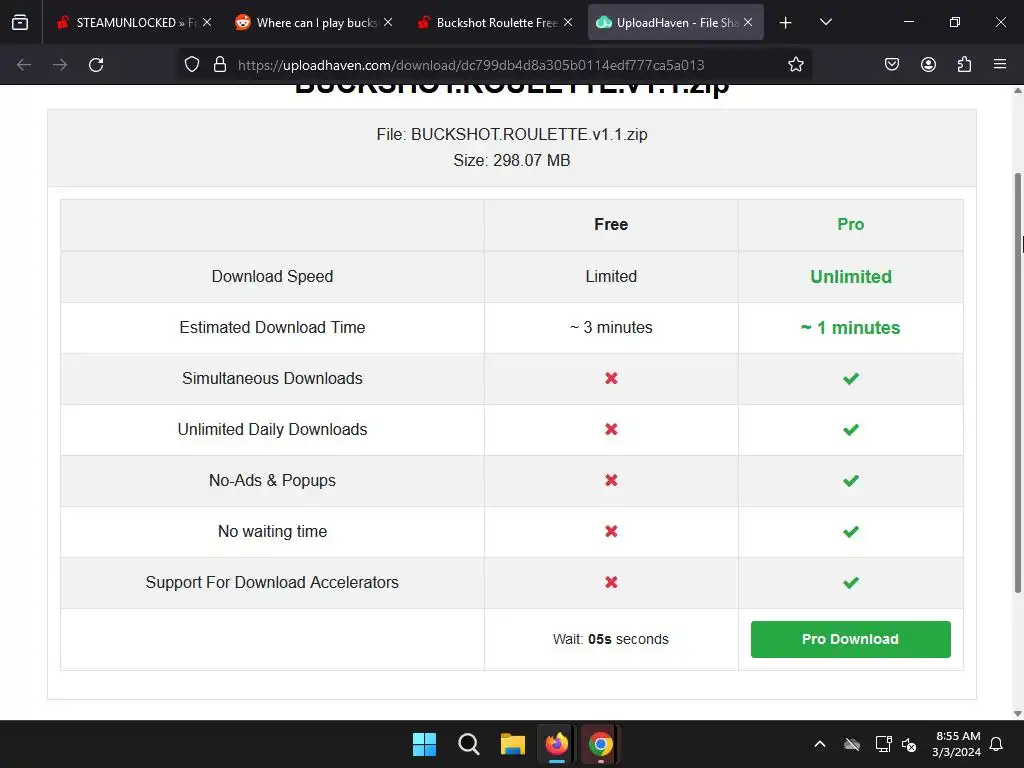Image resolution: width=1024 pixels, height=768 pixels.
Task: Click the 'Wait: 05s seconds' countdown text
Action: [x=611, y=639]
